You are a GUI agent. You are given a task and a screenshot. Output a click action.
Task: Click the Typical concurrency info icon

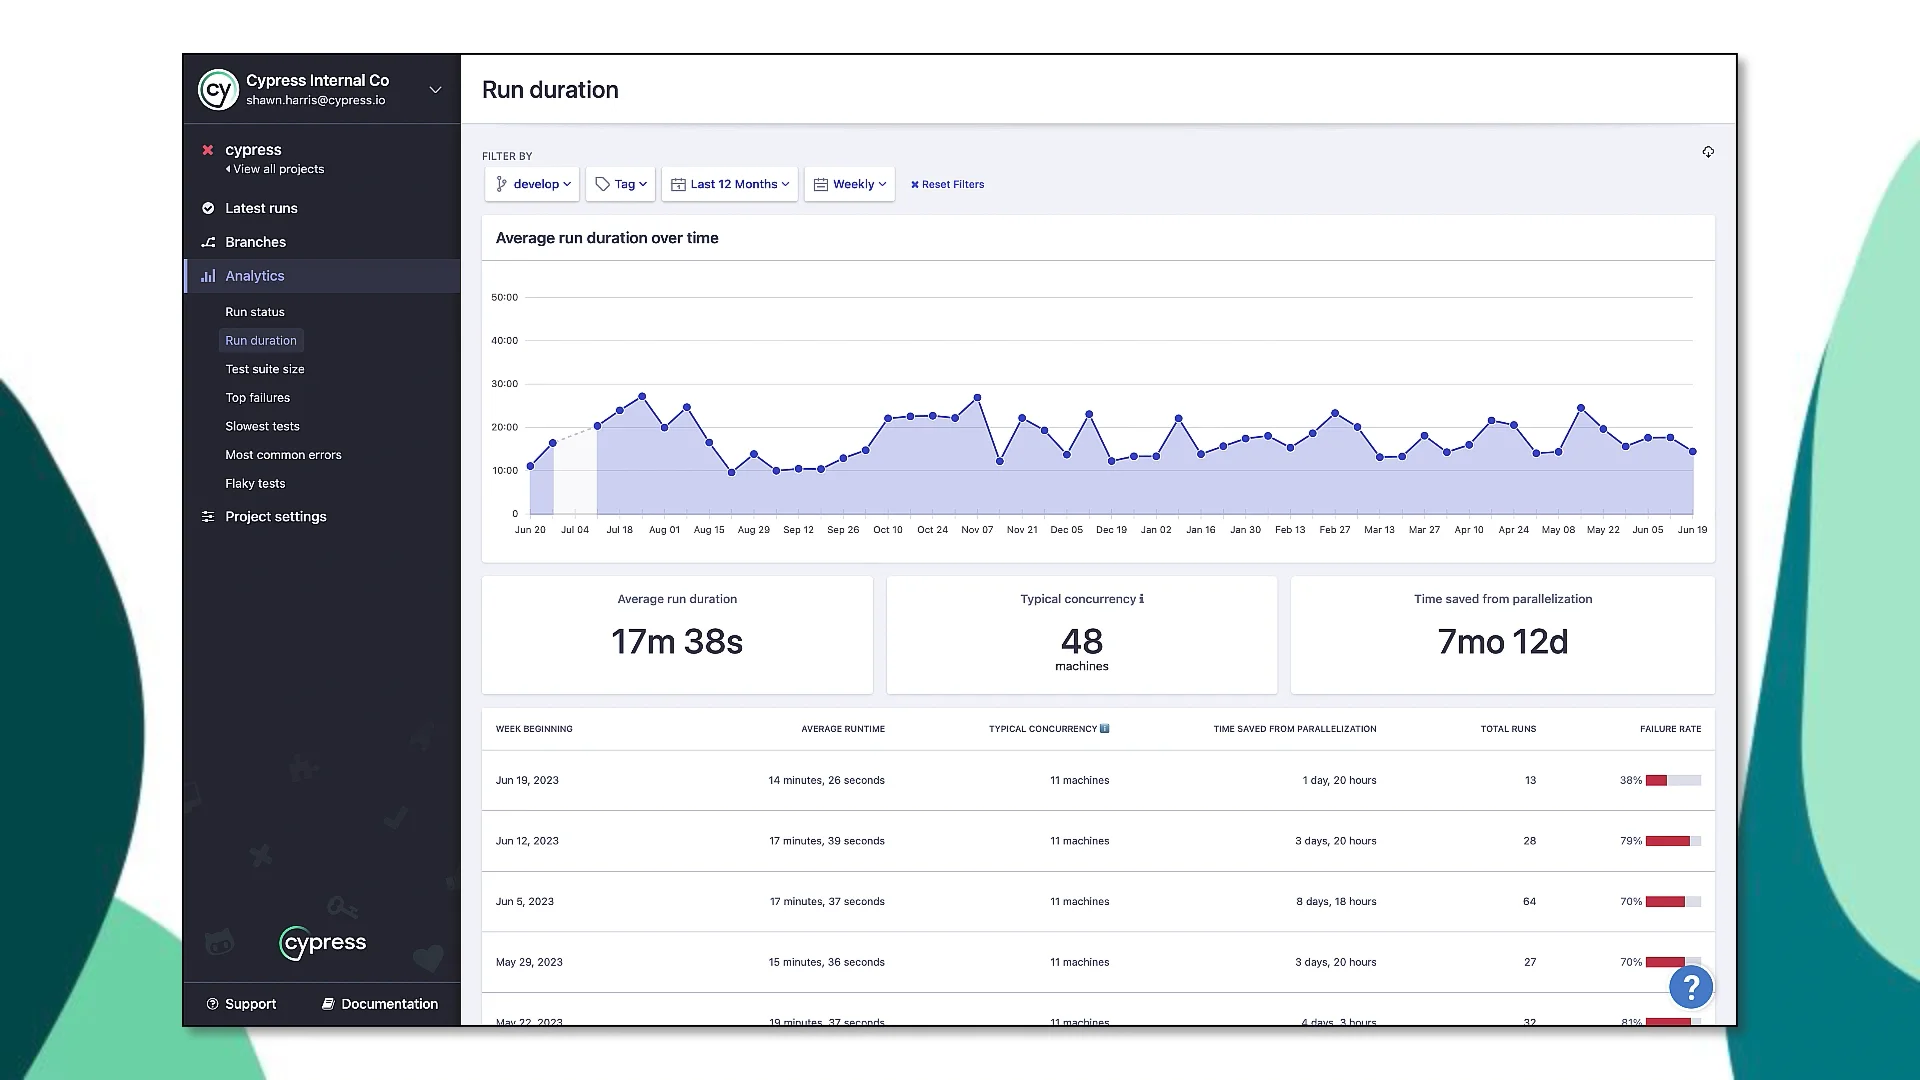[1142, 599]
